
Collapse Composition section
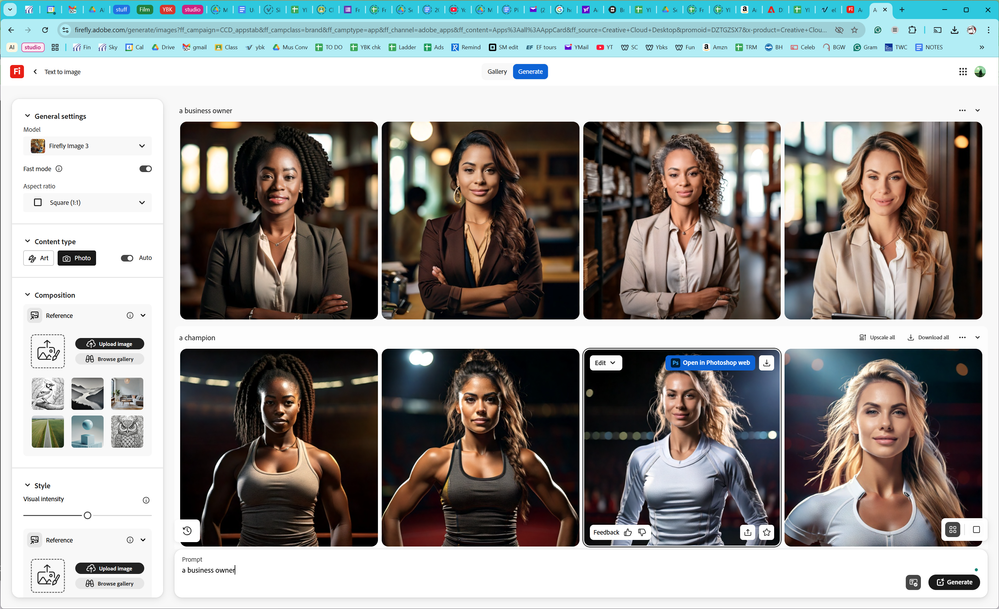tap(27, 295)
